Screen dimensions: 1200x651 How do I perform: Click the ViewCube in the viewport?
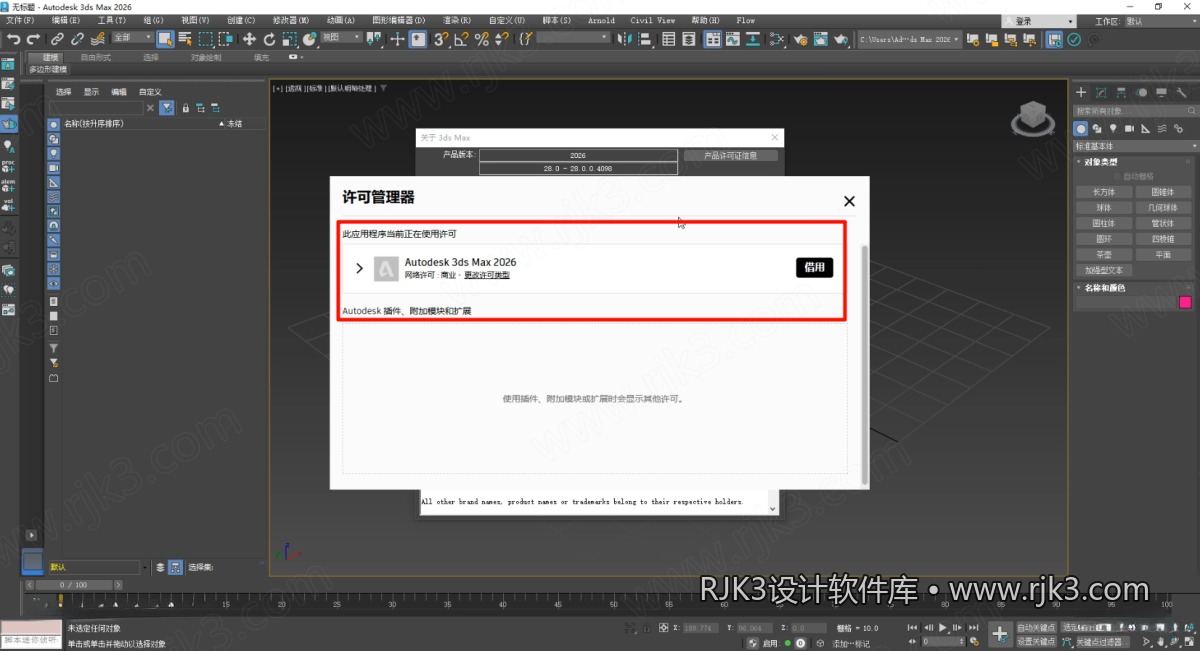[x=1032, y=118]
